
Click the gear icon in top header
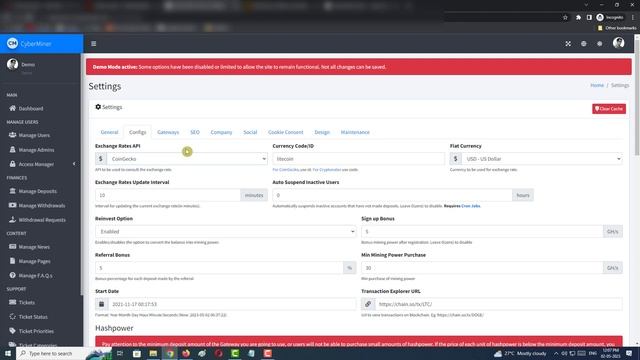point(600,44)
